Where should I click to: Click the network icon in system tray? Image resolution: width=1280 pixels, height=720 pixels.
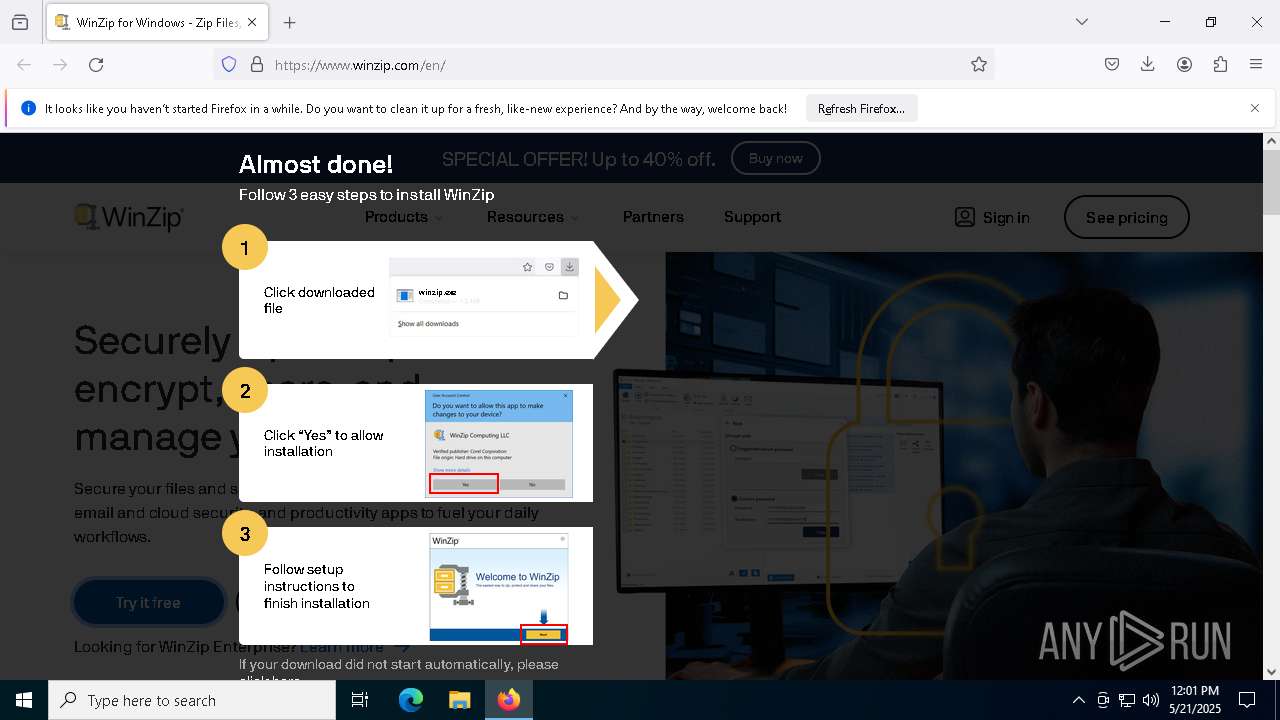(1127, 700)
